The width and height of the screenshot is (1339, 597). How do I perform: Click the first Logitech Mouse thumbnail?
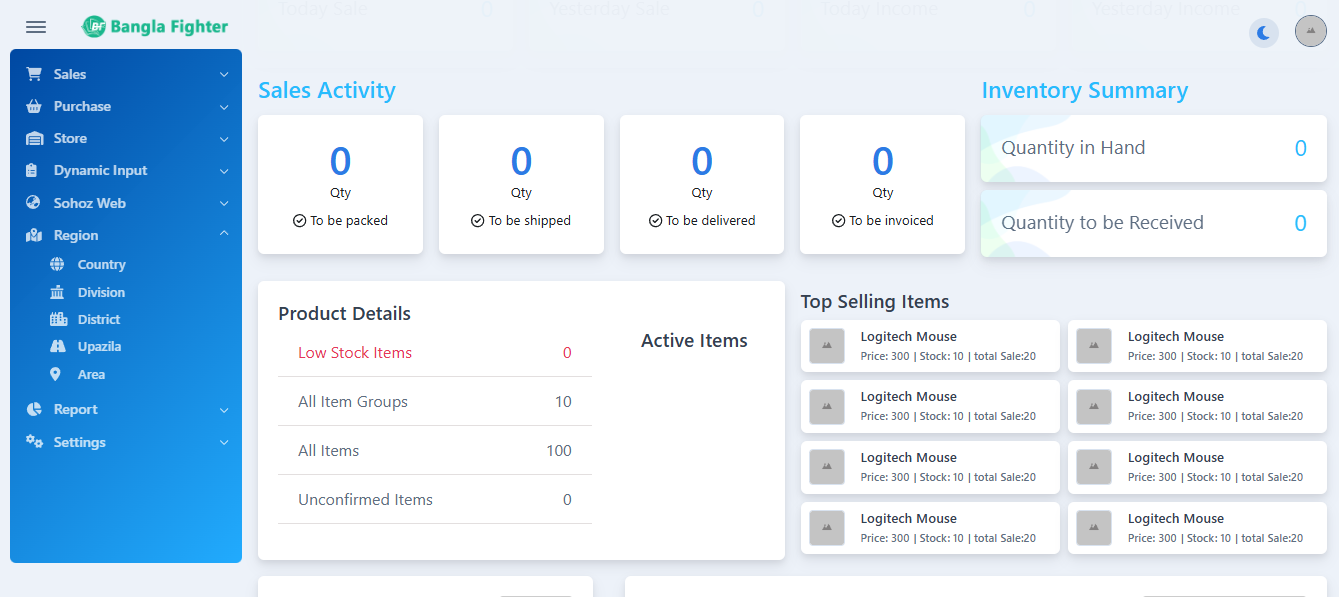[827, 346]
